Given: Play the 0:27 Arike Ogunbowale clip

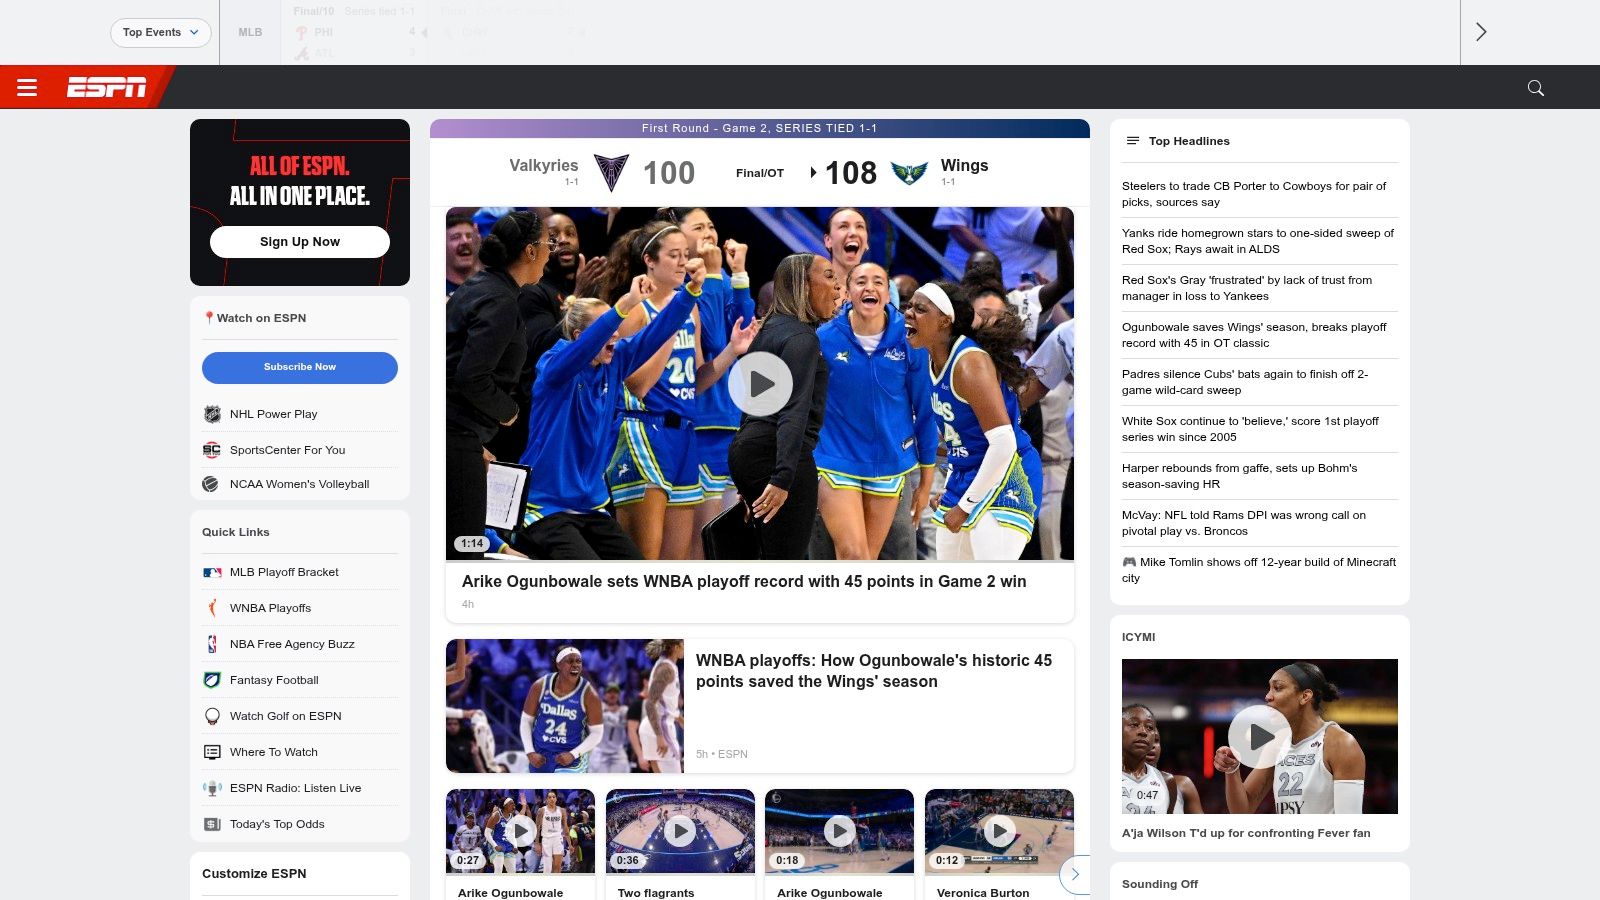Looking at the screenshot, I should (520, 830).
